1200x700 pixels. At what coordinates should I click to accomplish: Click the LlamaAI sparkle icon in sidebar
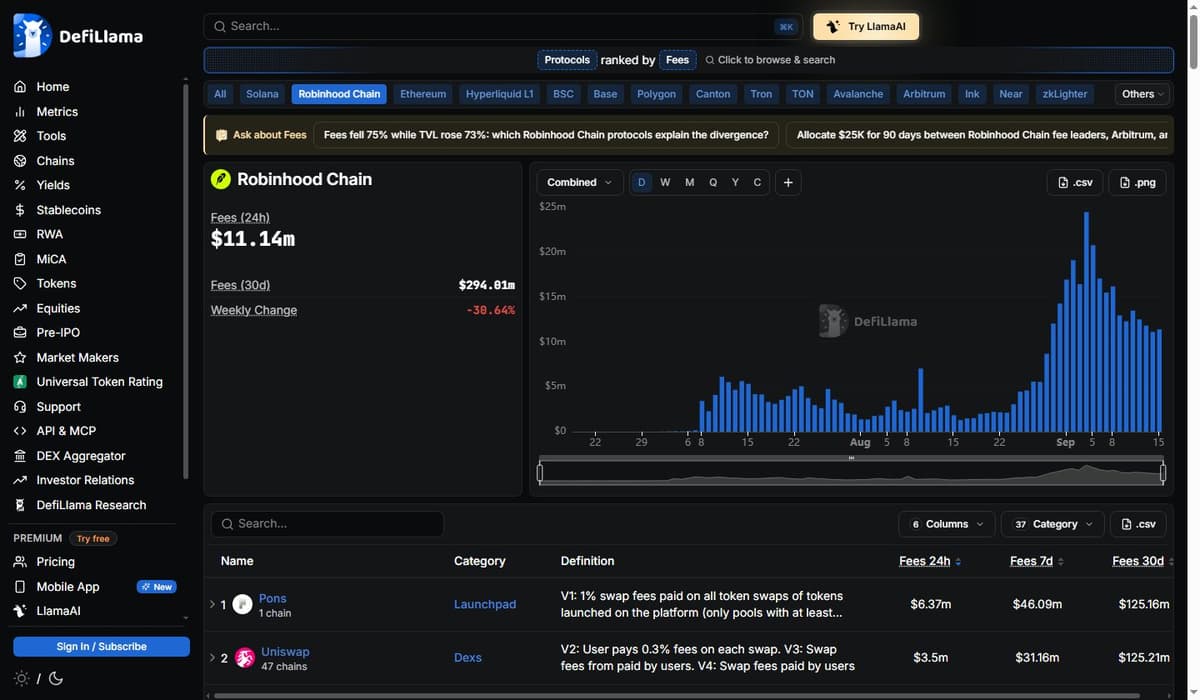coord(20,611)
